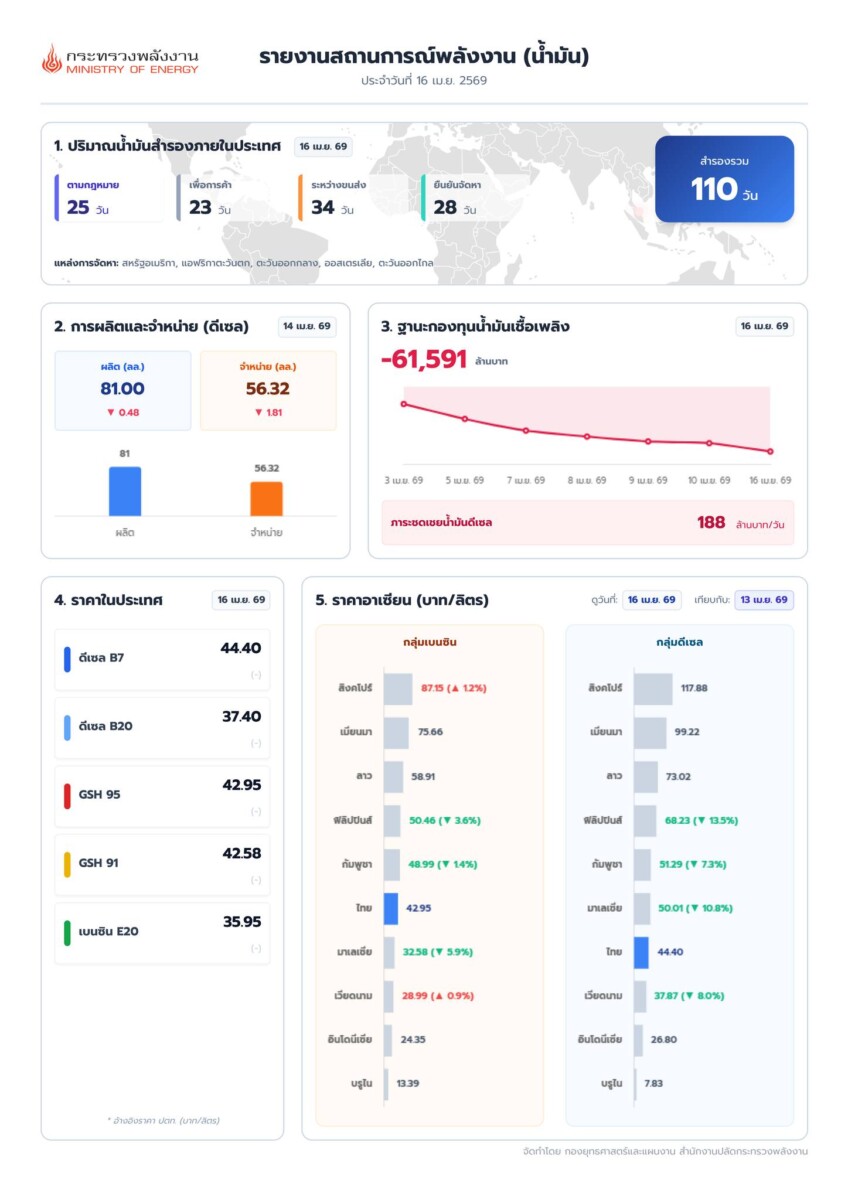Click the Ministry of Energy flame logo
848x1200 pixels.
51,59
